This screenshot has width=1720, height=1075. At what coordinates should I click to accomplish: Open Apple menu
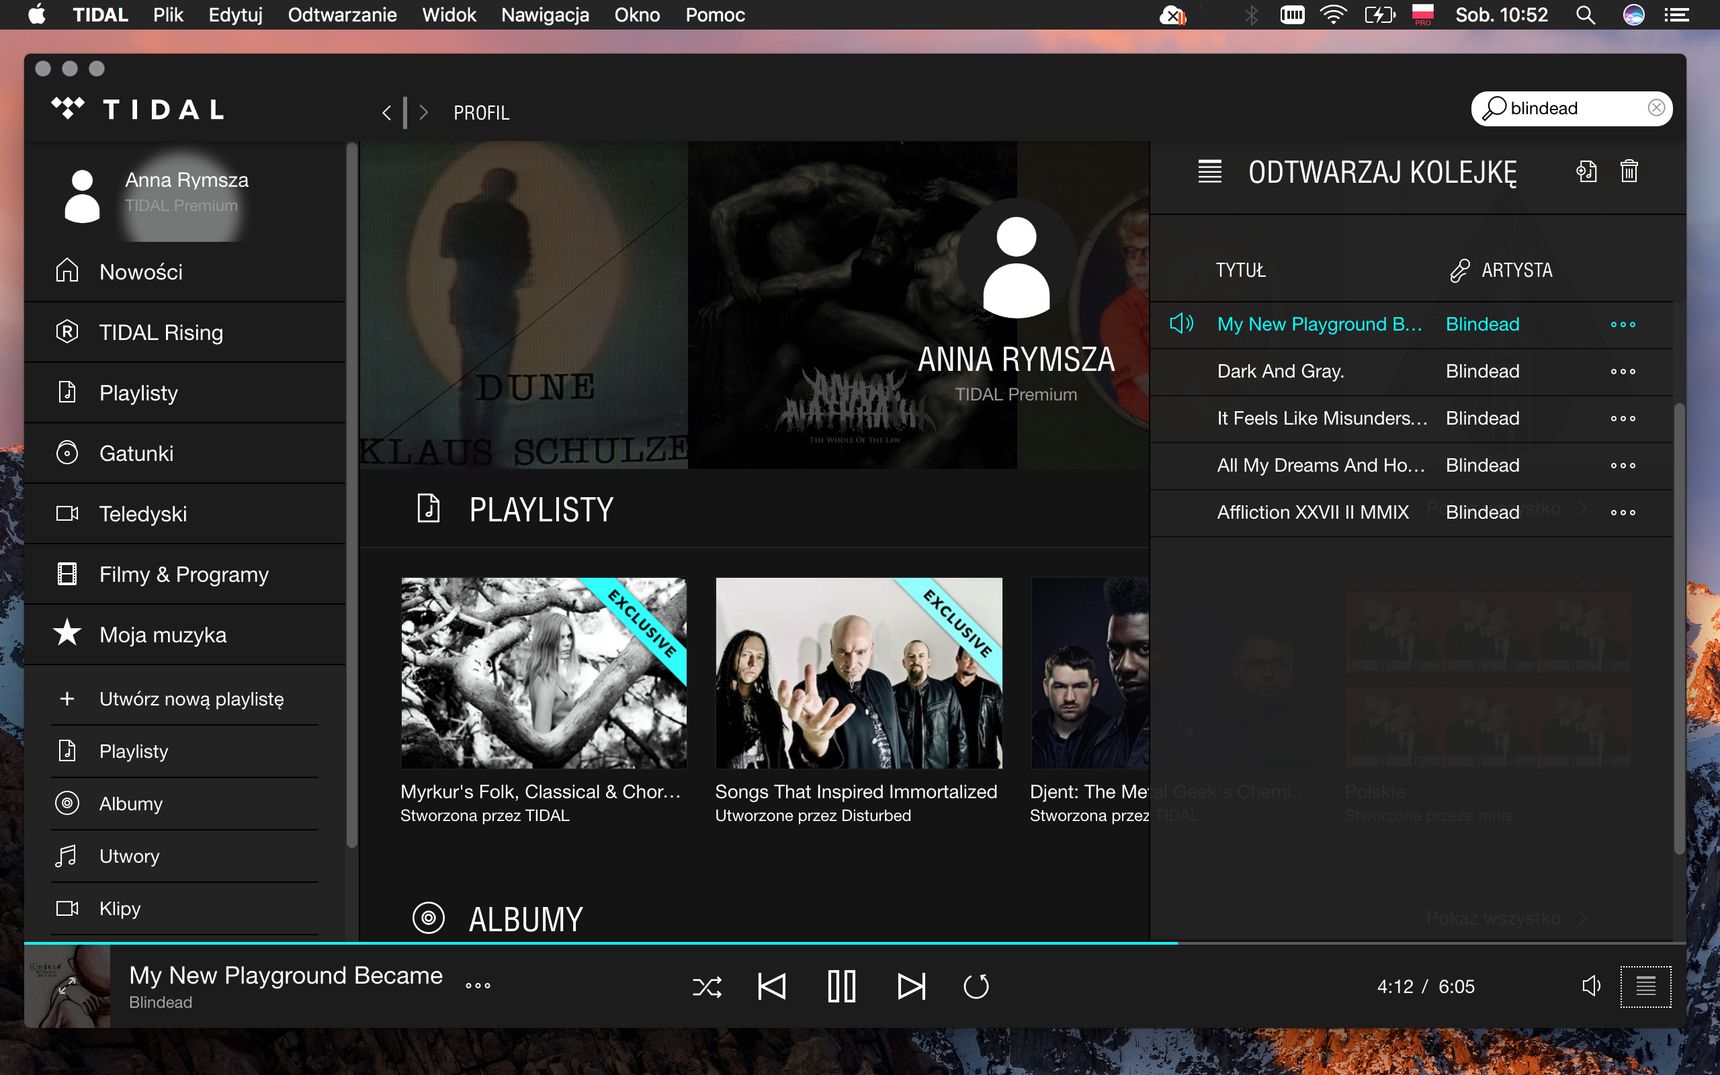pos(36,15)
